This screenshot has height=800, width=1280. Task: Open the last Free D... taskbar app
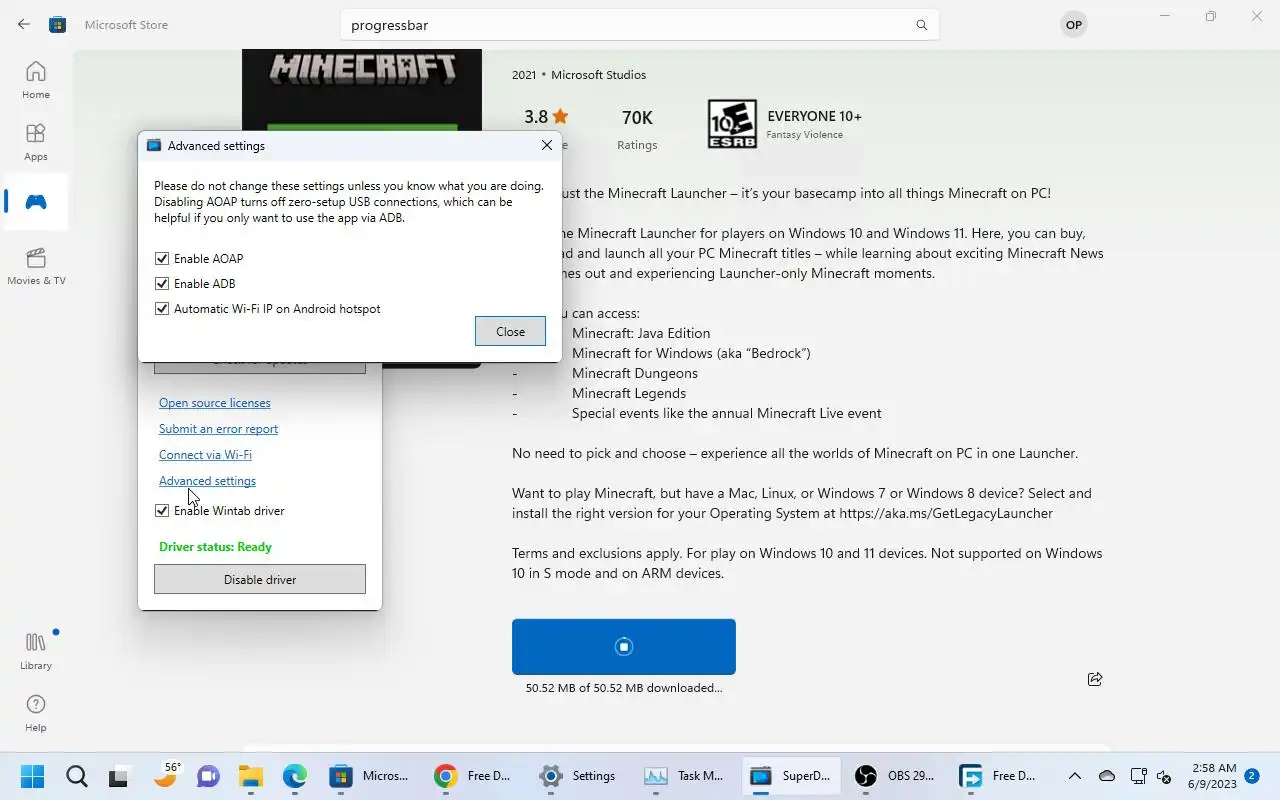[x=998, y=776]
